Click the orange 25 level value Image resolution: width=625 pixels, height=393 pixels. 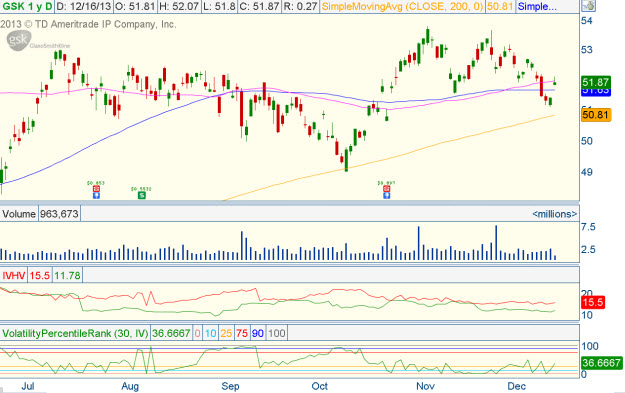(226, 333)
